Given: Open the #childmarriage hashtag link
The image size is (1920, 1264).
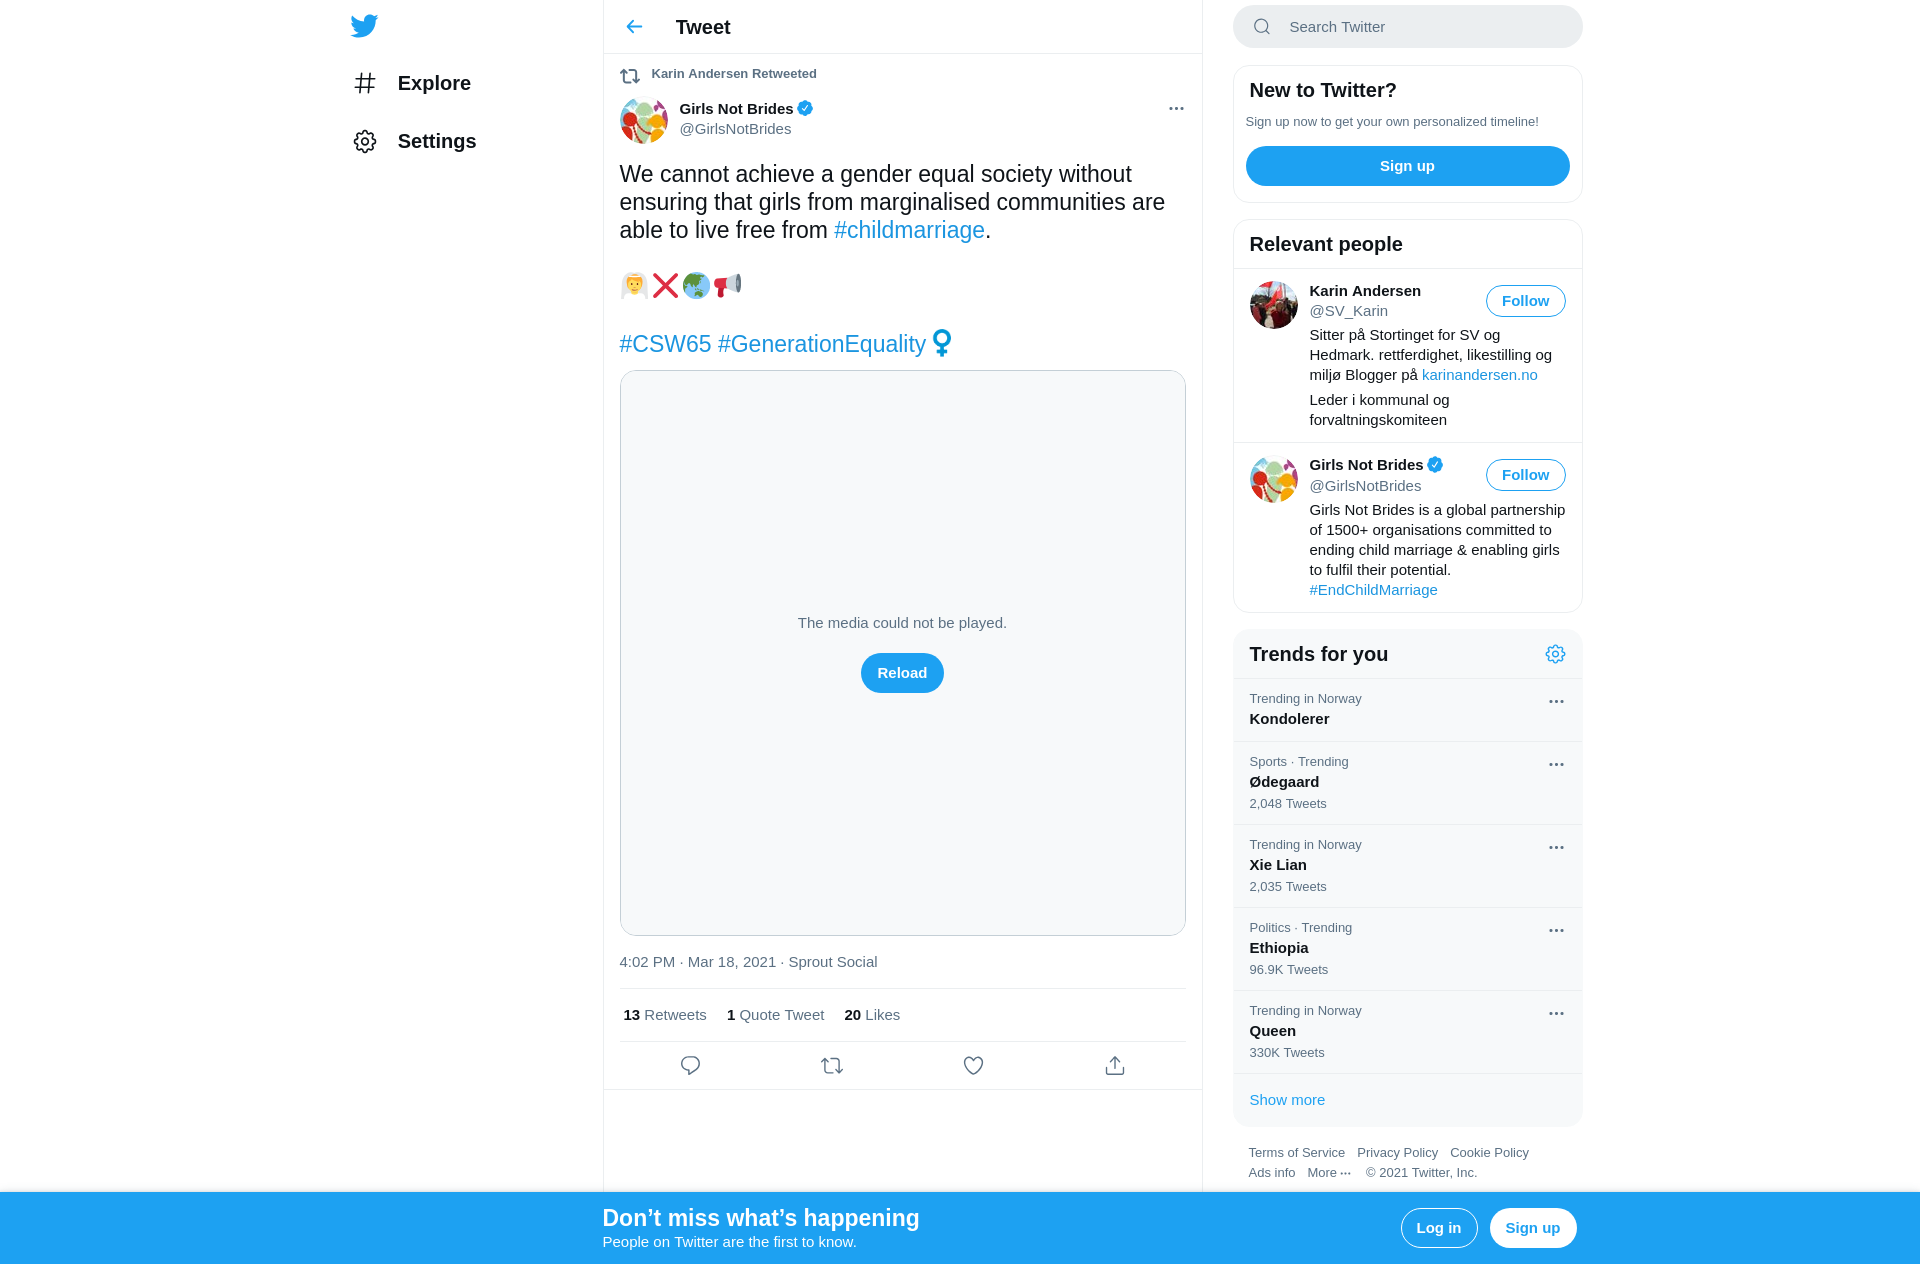Looking at the screenshot, I should tap(909, 230).
